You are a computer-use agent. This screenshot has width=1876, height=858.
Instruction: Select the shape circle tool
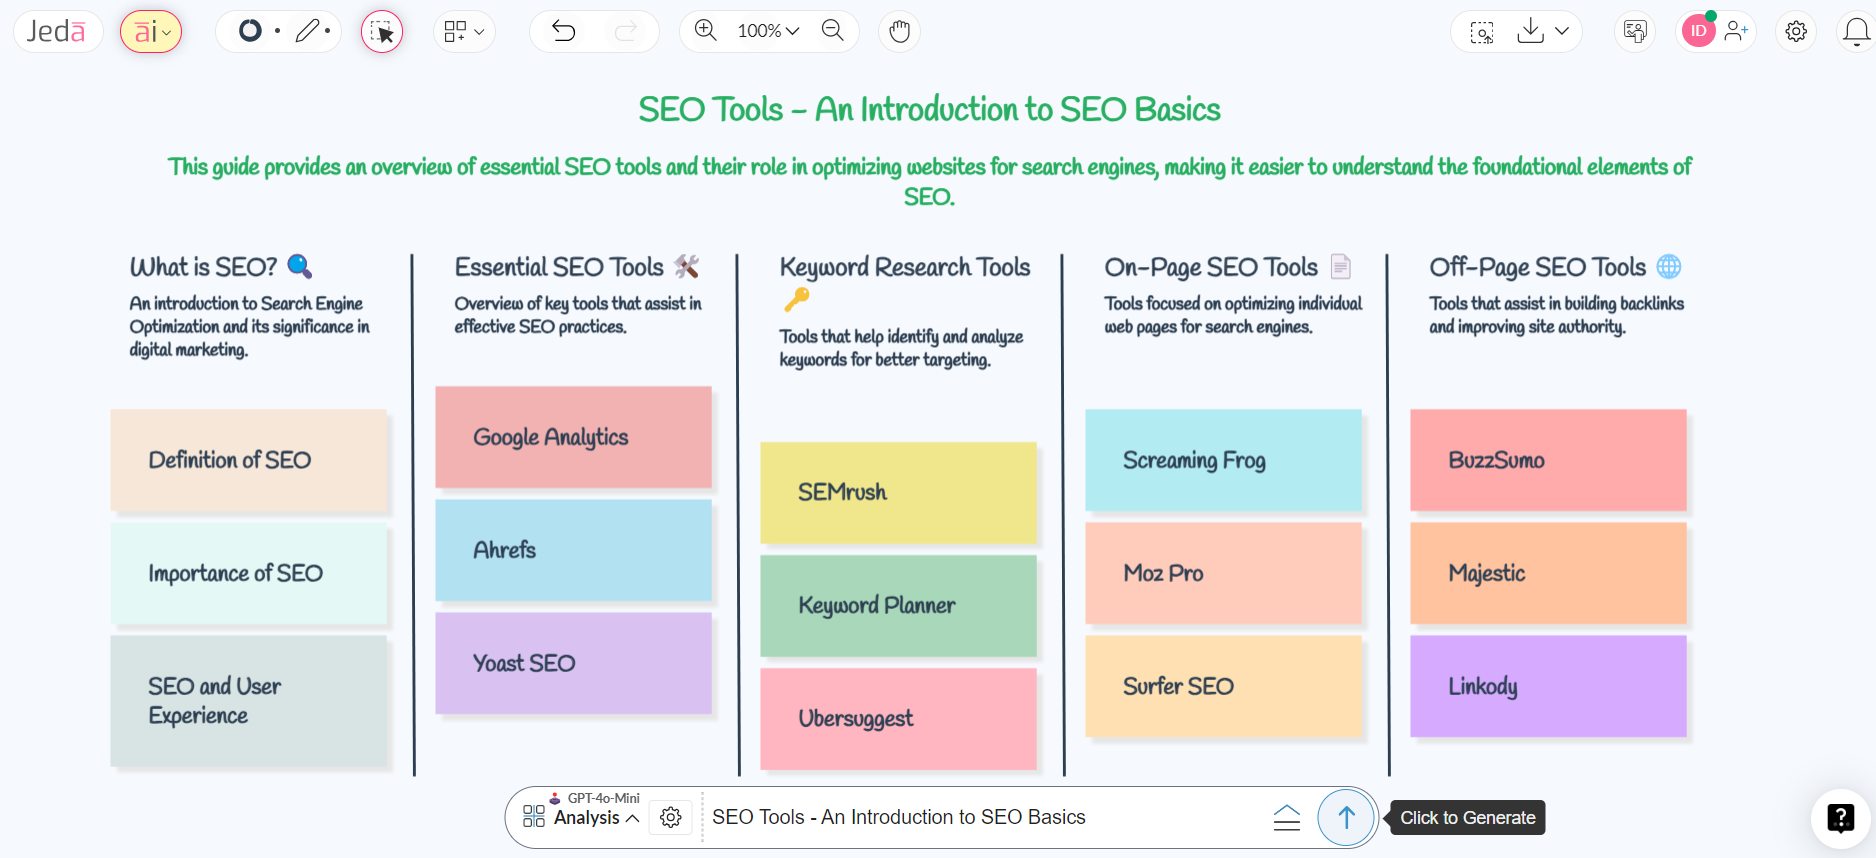tap(250, 31)
